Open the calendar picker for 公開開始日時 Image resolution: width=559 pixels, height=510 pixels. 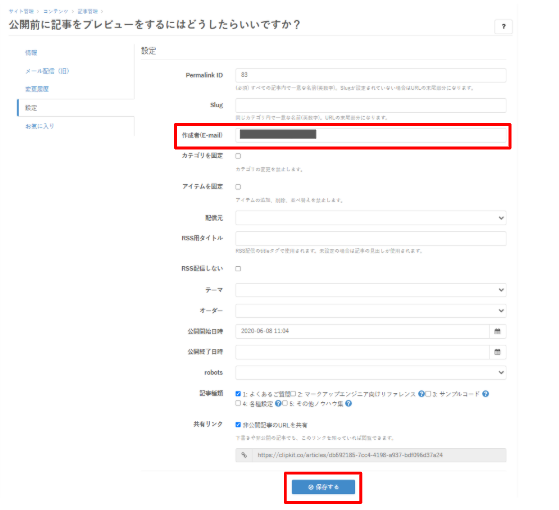[497, 331]
